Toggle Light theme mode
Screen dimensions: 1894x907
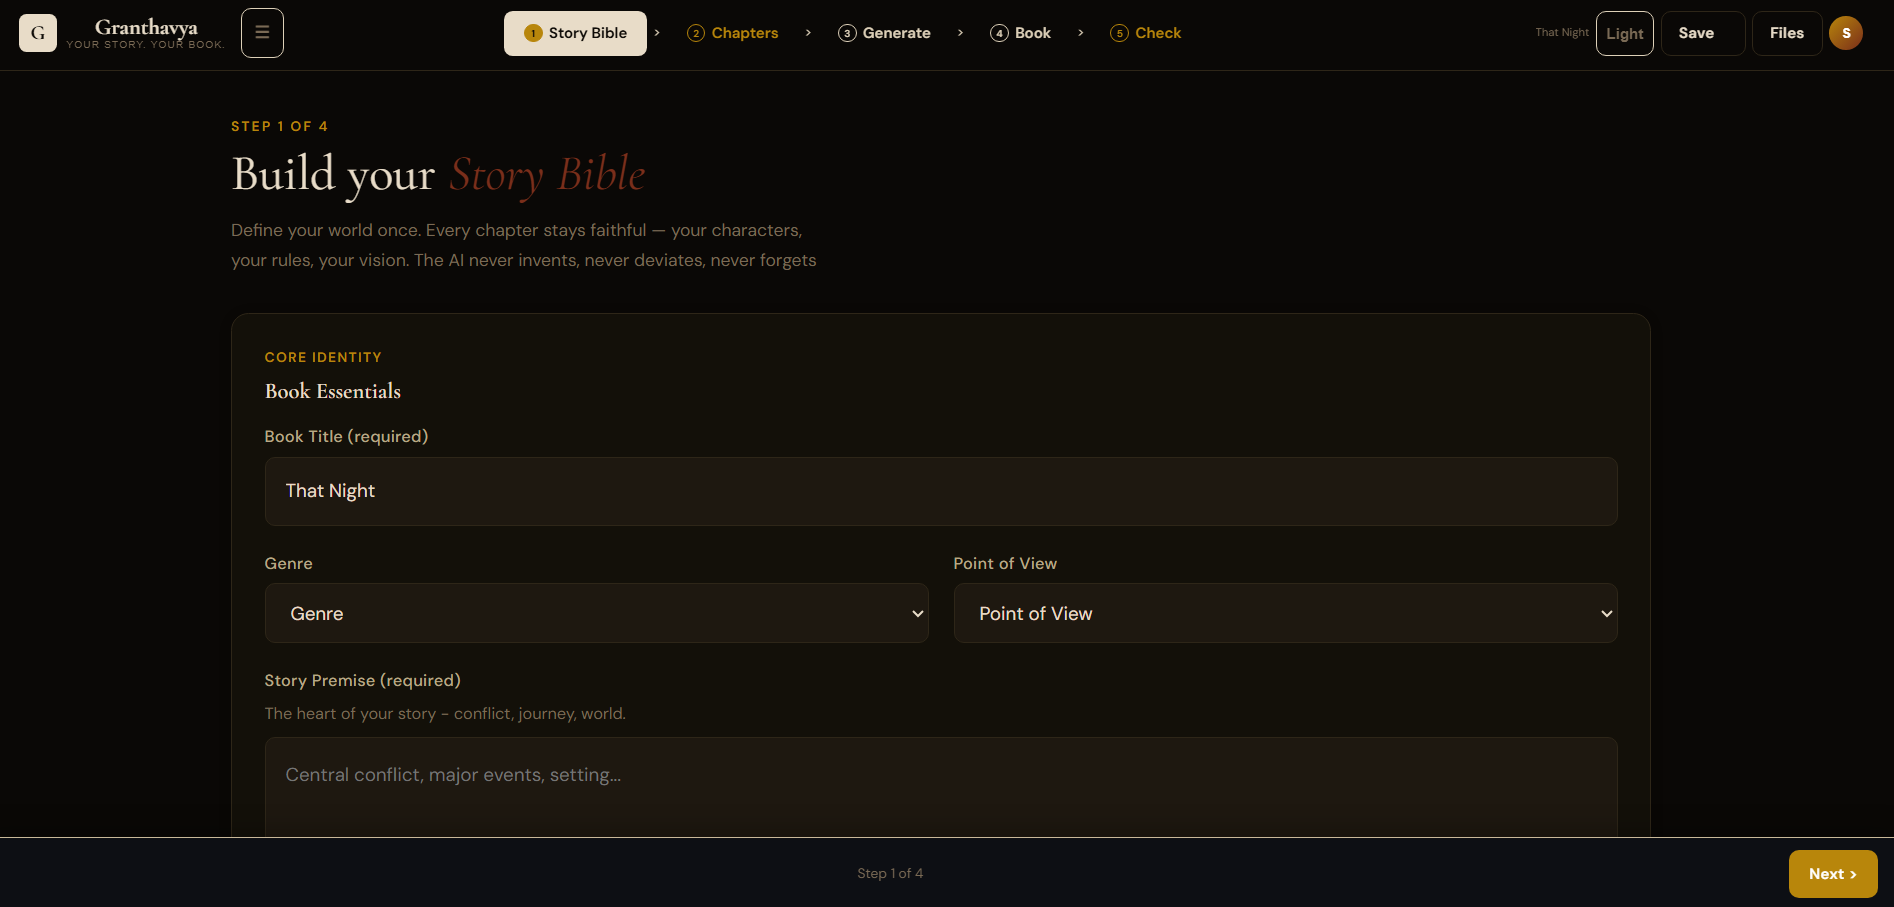tap(1625, 33)
